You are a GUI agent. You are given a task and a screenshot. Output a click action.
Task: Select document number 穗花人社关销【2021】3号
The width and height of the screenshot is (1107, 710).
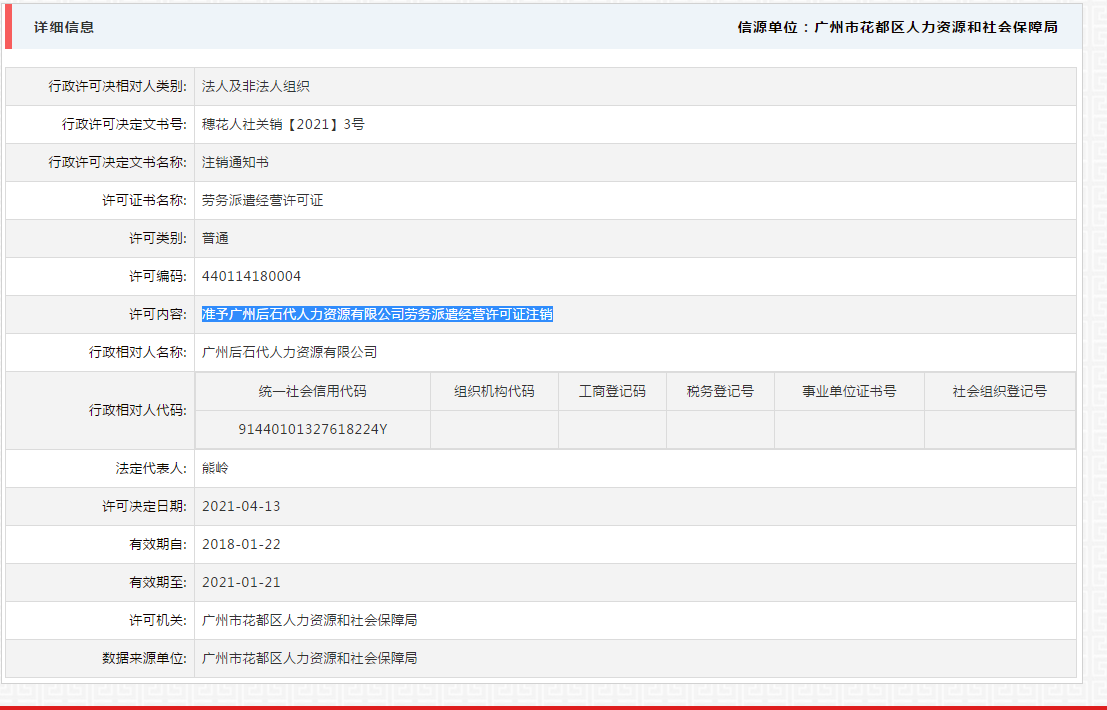click(283, 124)
